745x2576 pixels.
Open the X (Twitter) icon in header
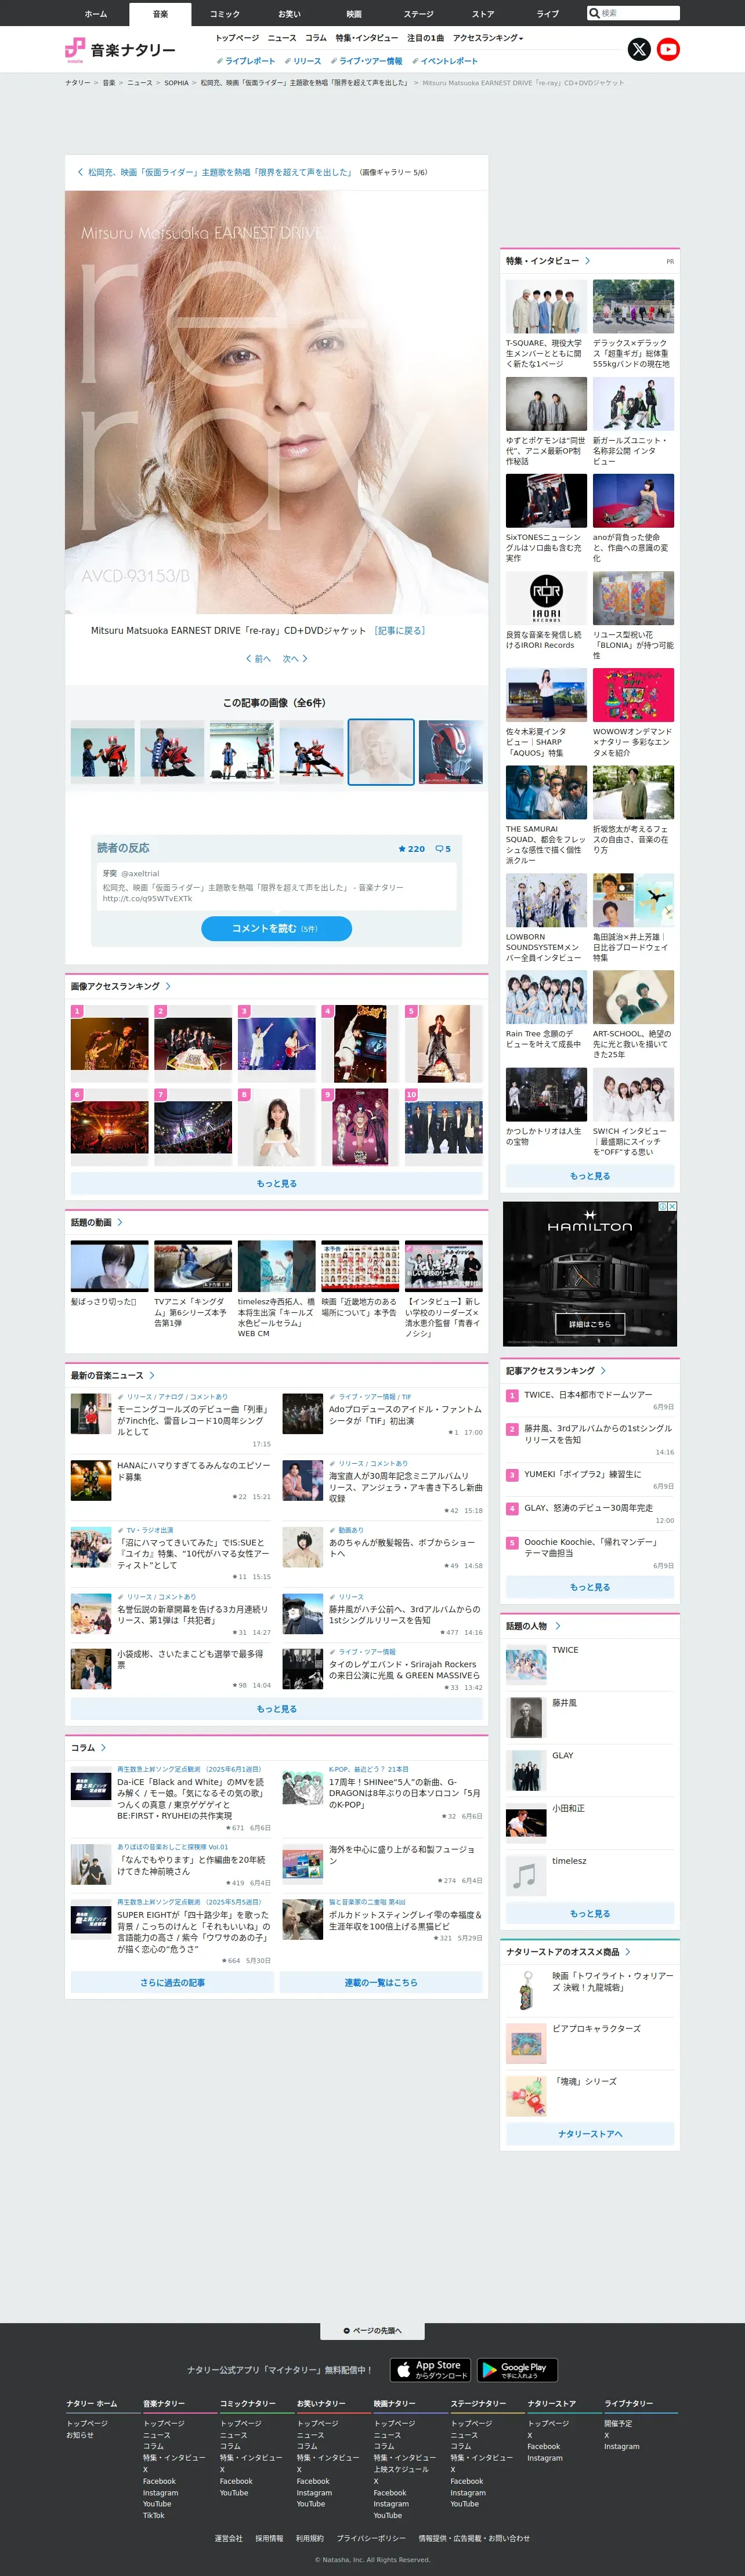[639, 49]
